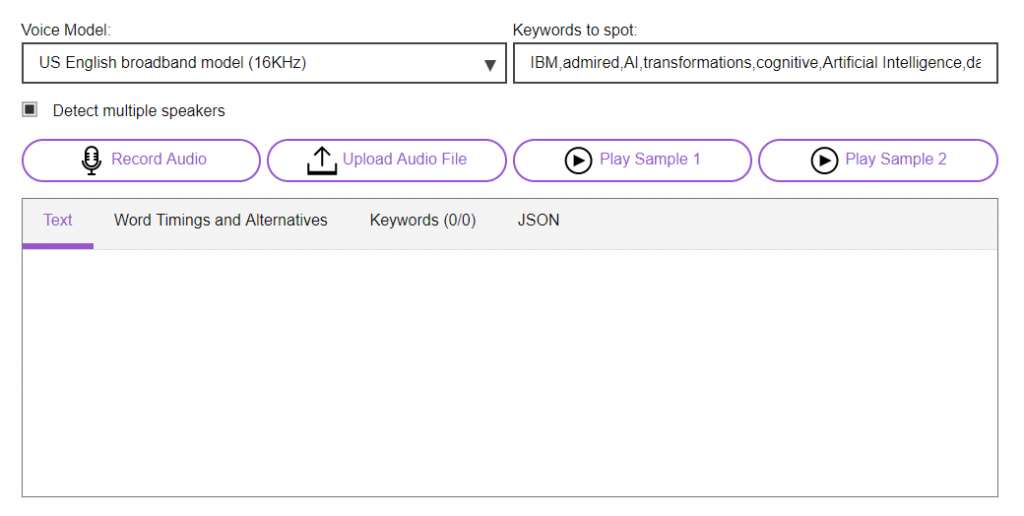
Task: Show the Keywords (0/0) tab
Action: click(423, 221)
